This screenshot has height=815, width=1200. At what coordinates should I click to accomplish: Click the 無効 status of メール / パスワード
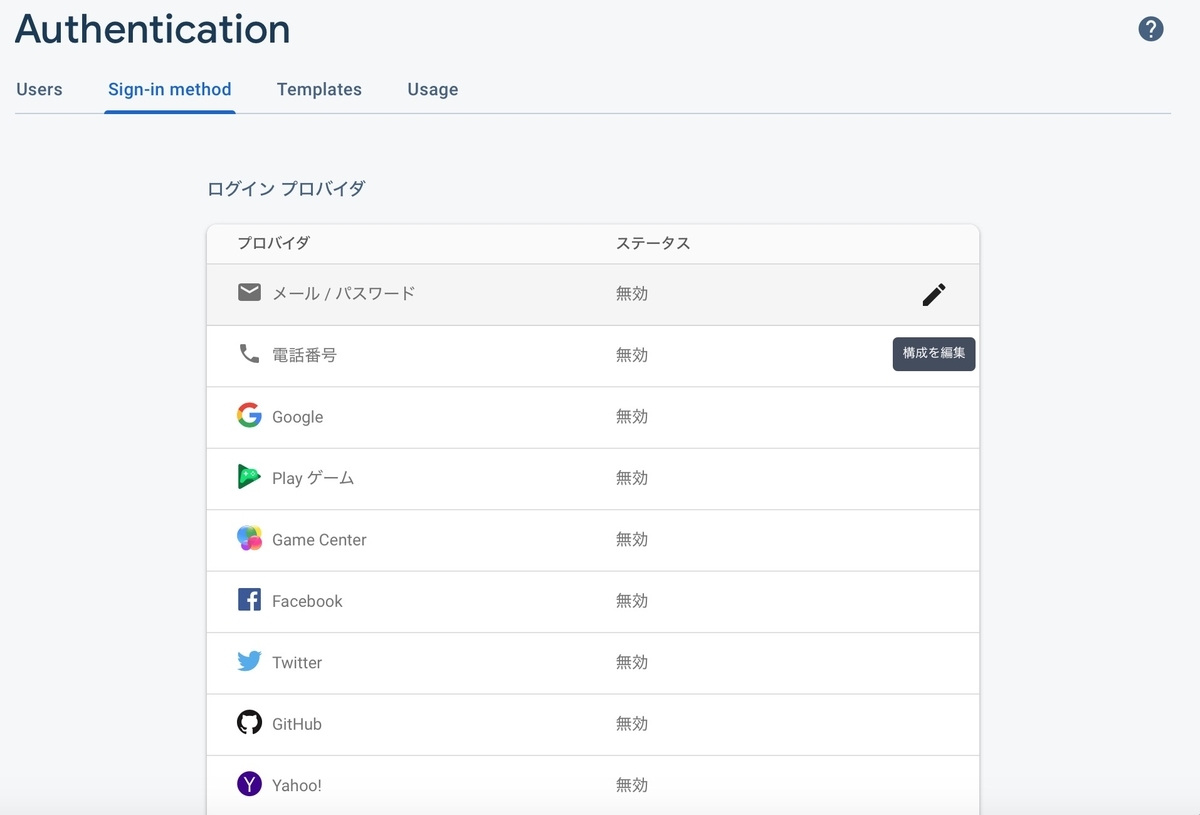(x=632, y=294)
